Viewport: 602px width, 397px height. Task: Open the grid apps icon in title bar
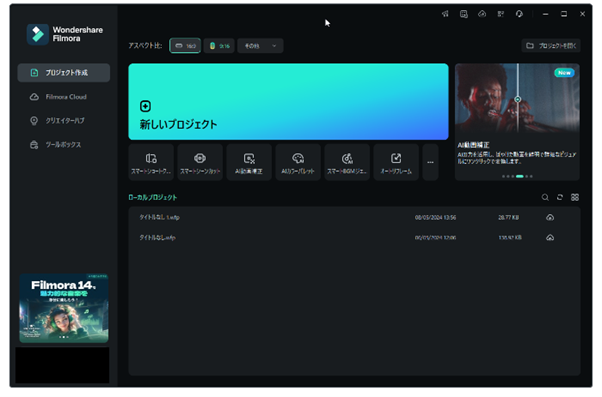click(x=501, y=14)
